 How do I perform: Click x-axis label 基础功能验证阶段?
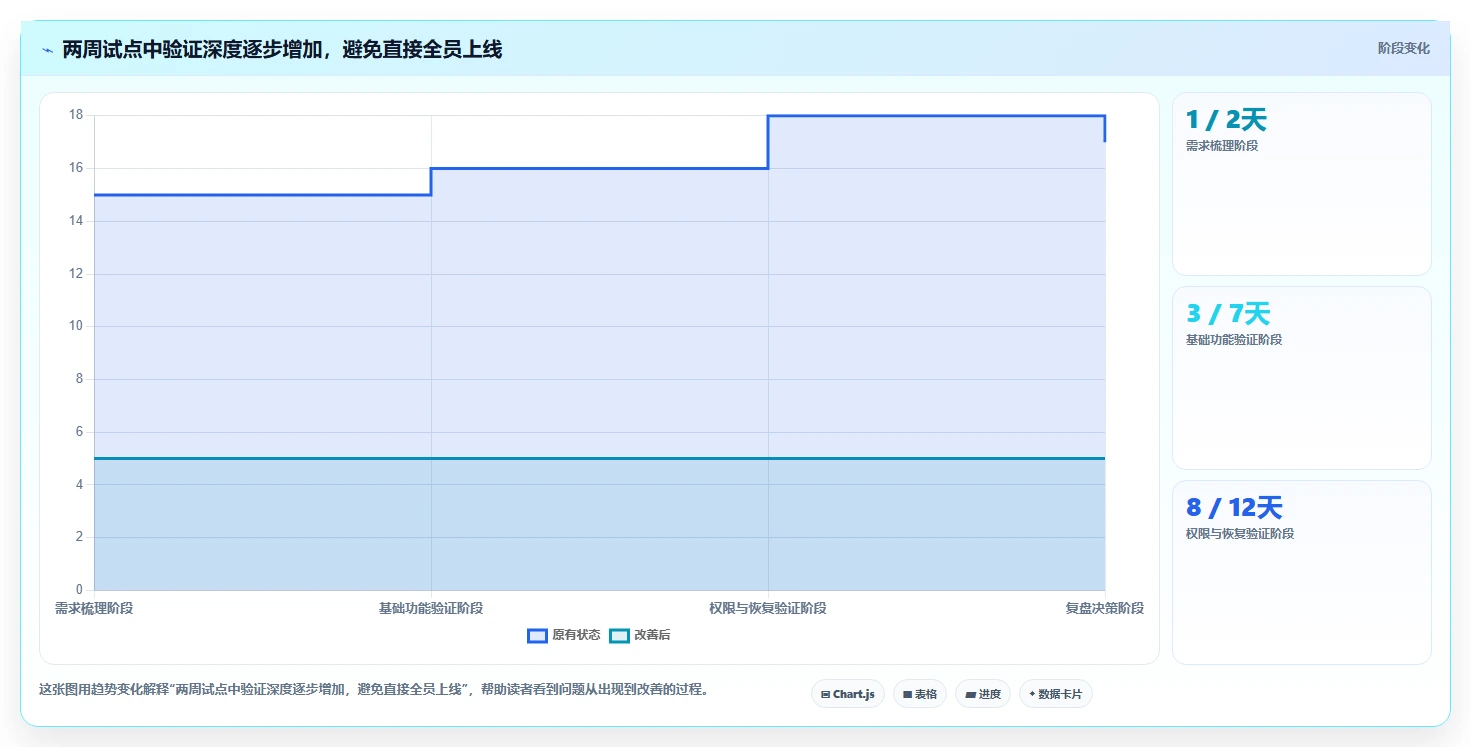point(431,608)
